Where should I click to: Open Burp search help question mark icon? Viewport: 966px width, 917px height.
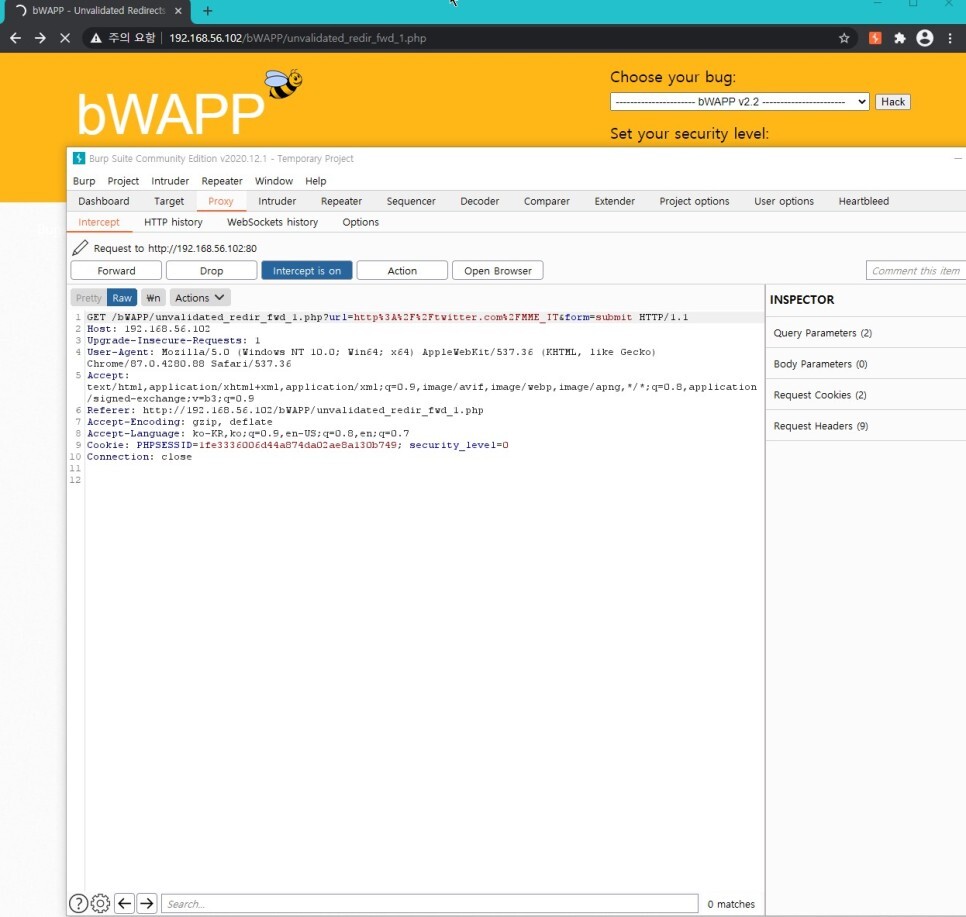[78, 903]
